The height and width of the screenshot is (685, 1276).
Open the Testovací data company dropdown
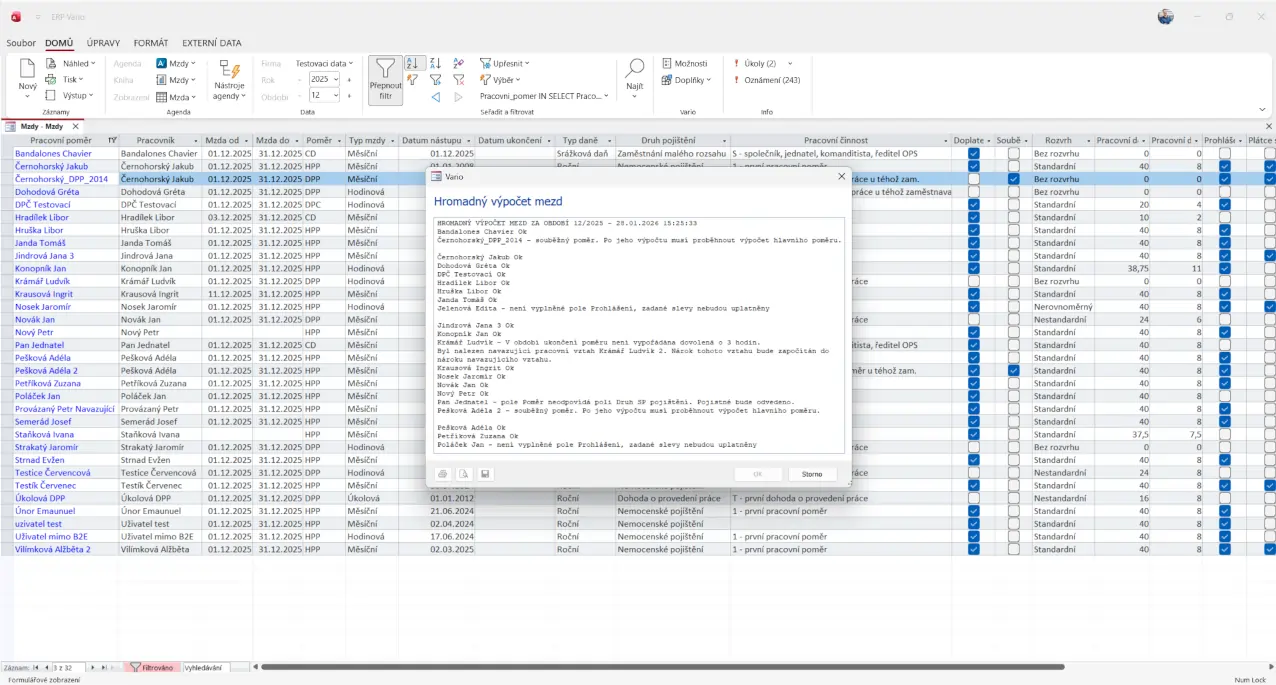pos(325,63)
